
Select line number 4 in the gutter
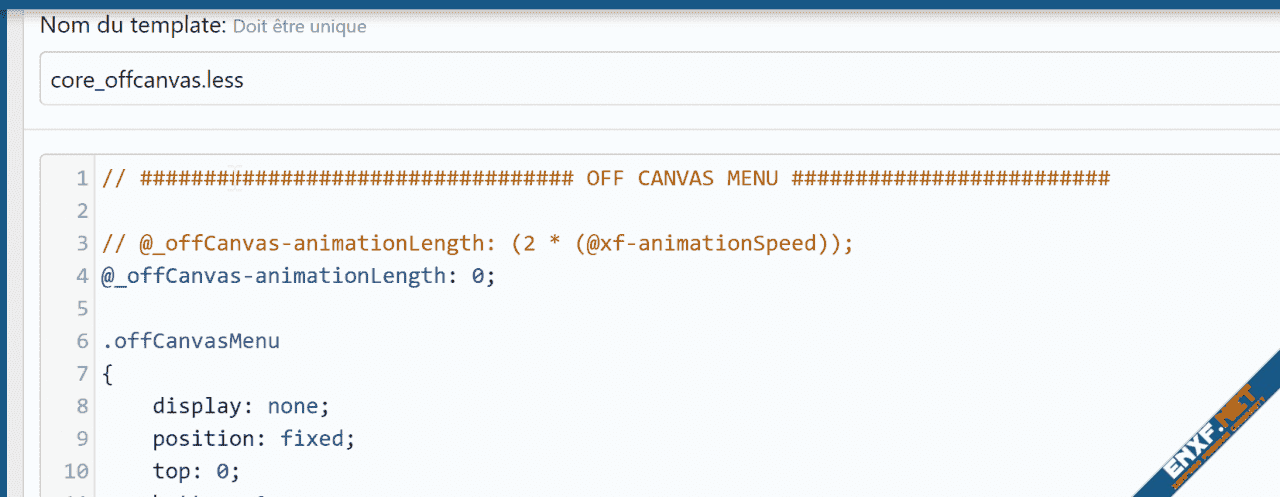(82, 276)
